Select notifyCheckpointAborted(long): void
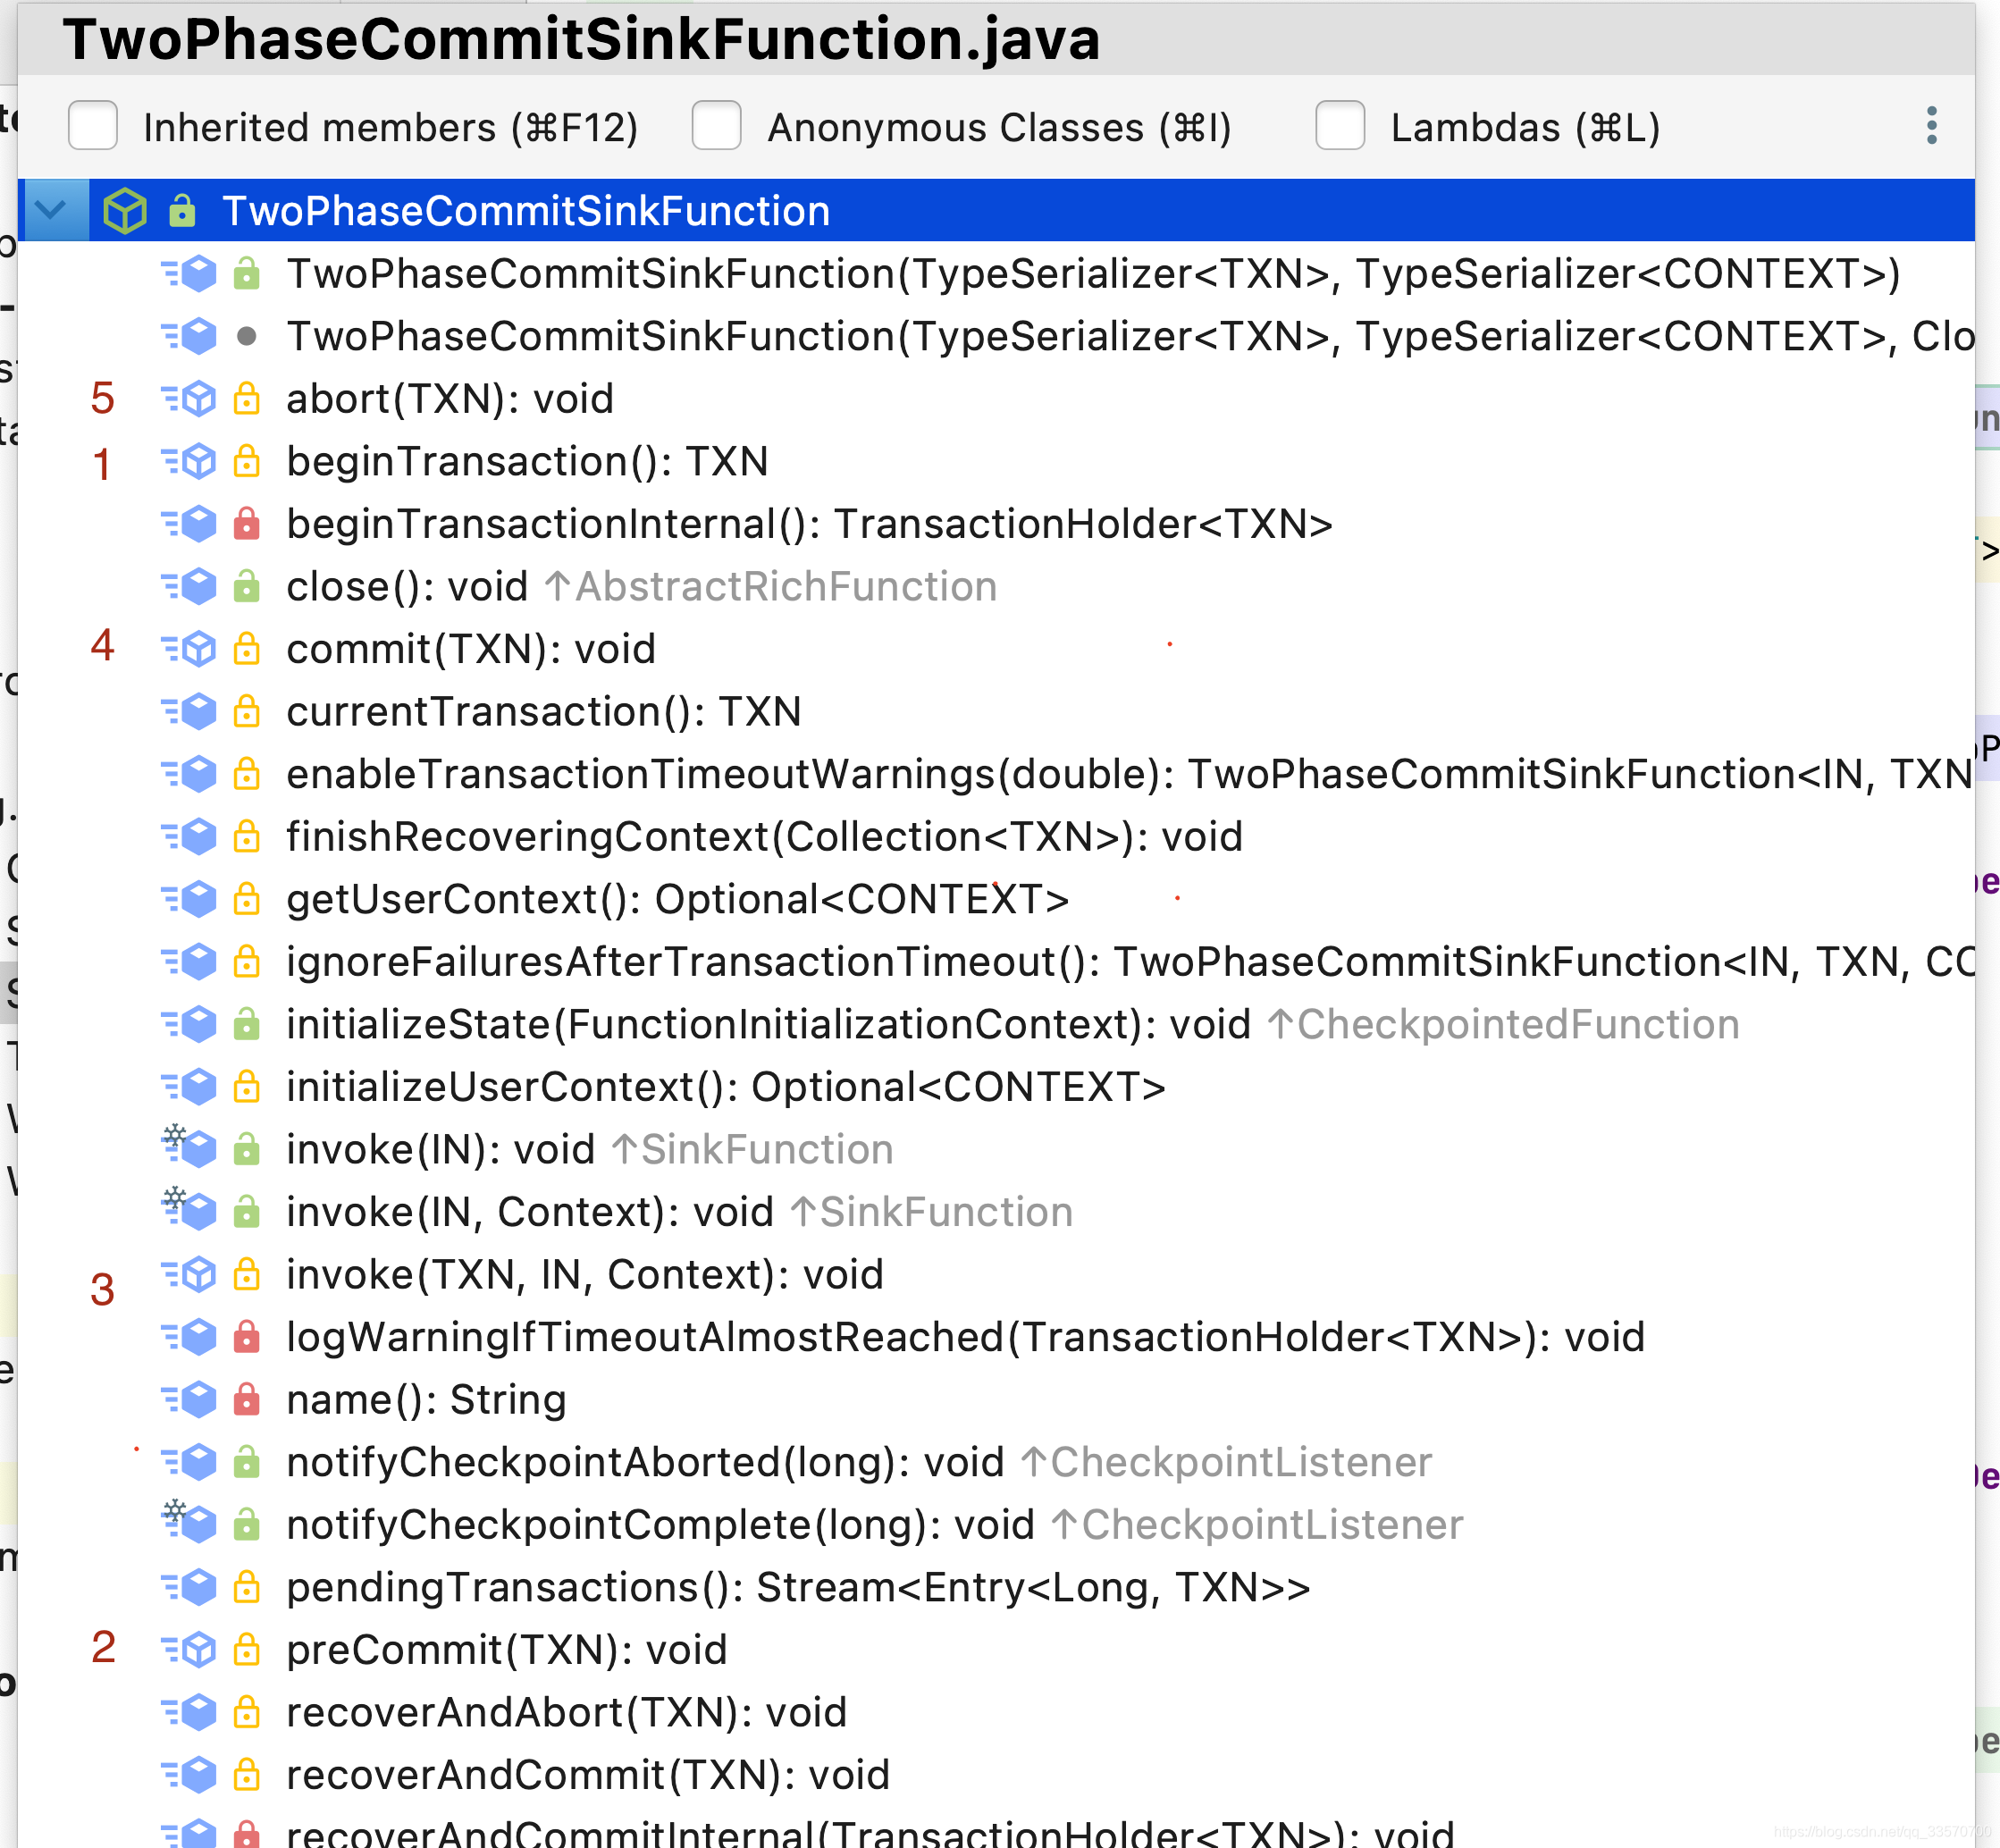Image resolution: width=2000 pixels, height=1848 pixels. click(645, 1462)
